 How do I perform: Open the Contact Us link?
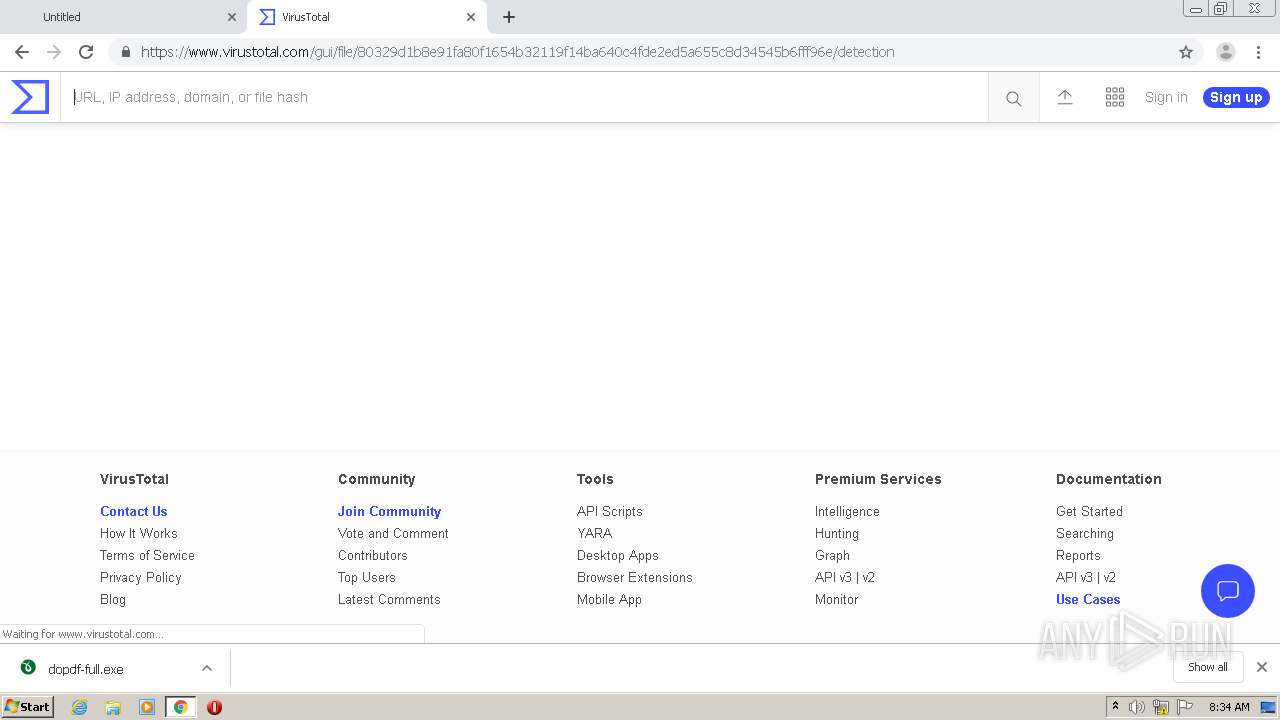pyautogui.click(x=134, y=511)
